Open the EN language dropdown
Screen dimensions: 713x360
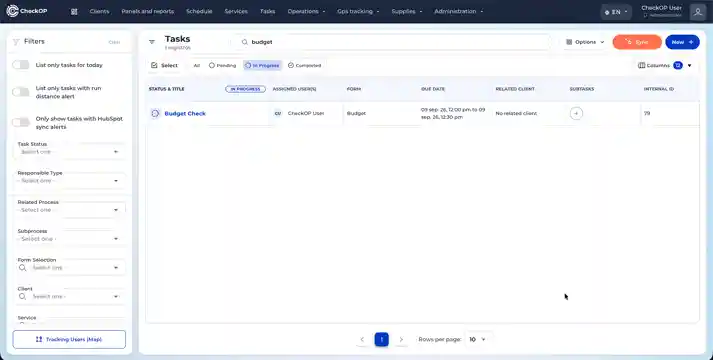click(616, 12)
